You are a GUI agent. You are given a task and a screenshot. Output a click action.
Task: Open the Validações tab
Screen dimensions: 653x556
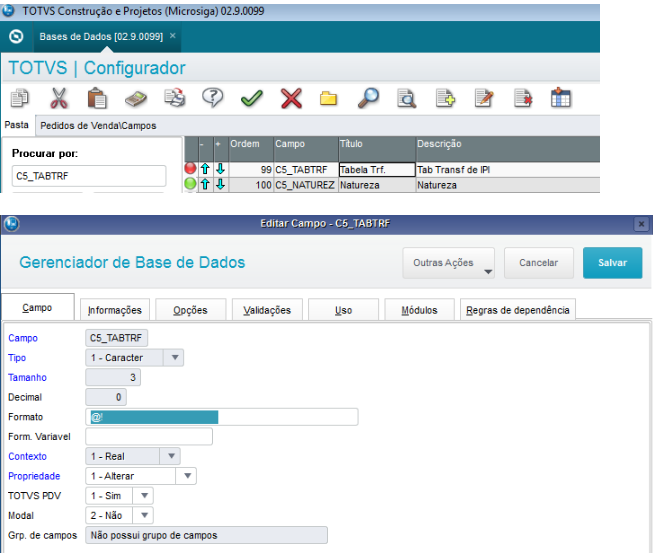click(267, 310)
